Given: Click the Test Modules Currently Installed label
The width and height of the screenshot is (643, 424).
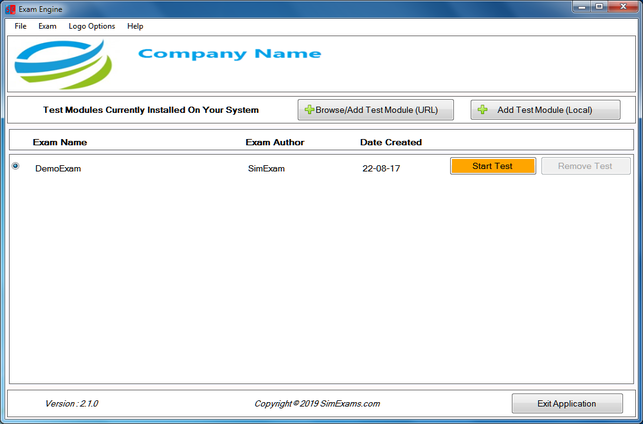Looking at the screenshot, I should click(x=151, y=110).
